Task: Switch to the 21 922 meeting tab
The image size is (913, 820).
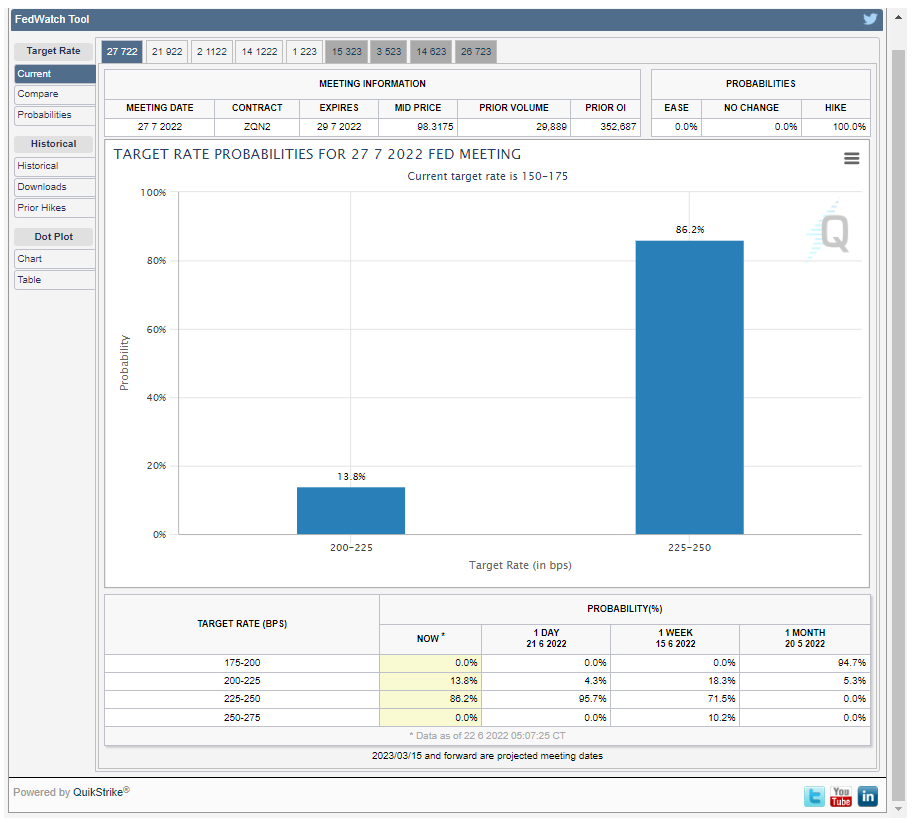Action: 167,52
